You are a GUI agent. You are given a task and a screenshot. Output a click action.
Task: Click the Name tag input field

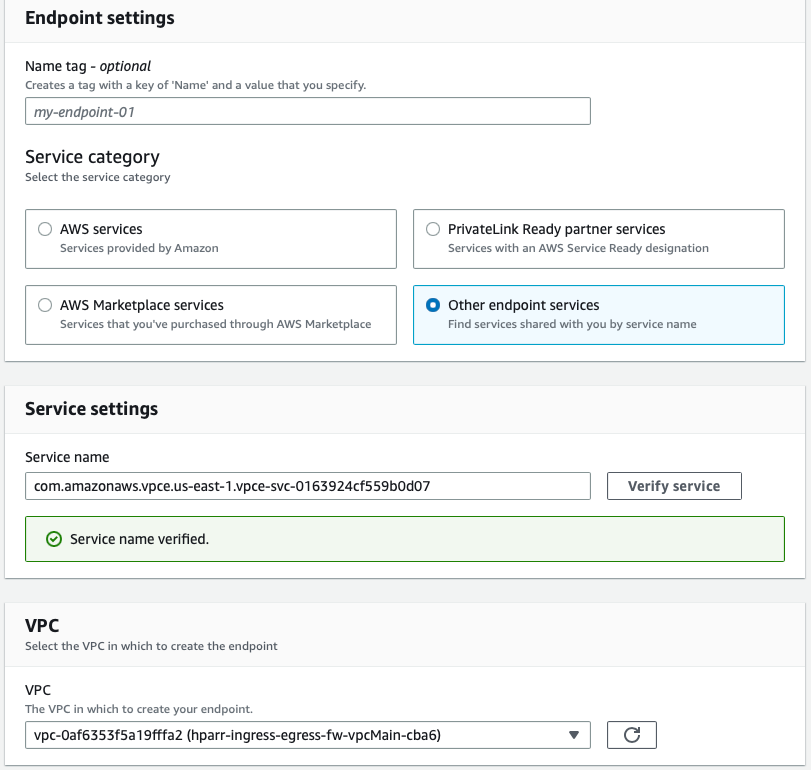coord(307,111)
